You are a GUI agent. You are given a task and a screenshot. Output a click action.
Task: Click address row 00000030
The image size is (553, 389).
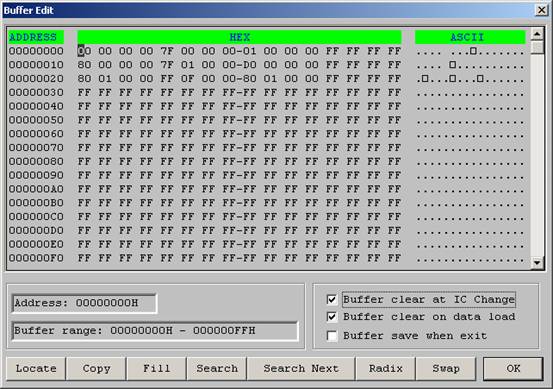[267, 92]
